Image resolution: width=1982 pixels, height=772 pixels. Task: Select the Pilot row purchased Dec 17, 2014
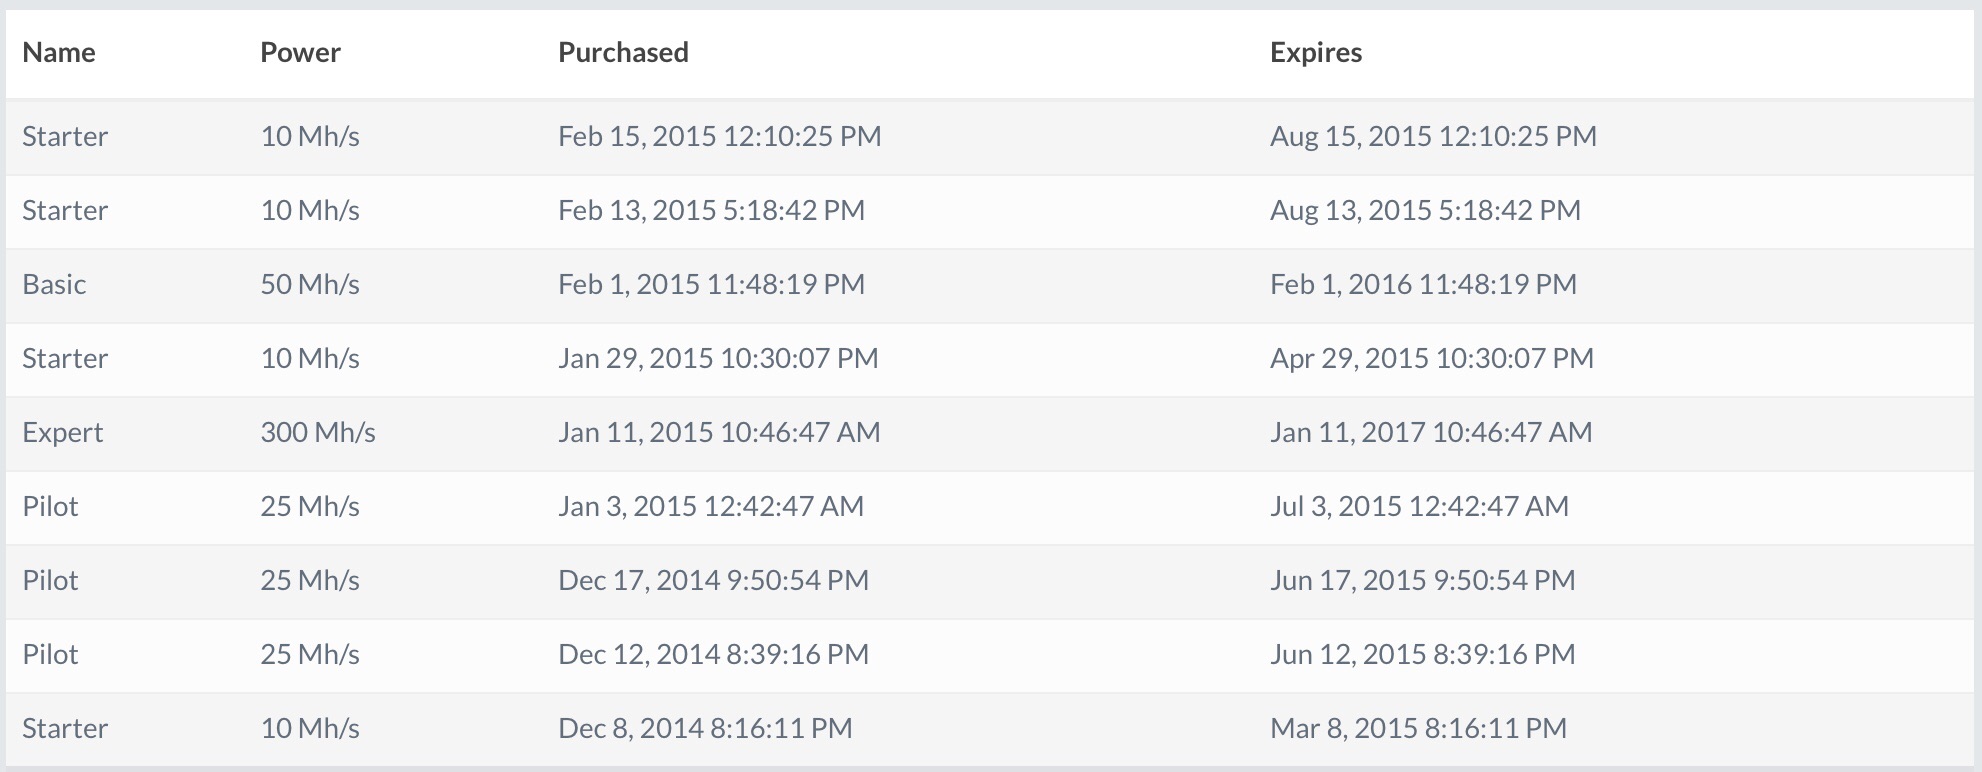tap(50, 580)
